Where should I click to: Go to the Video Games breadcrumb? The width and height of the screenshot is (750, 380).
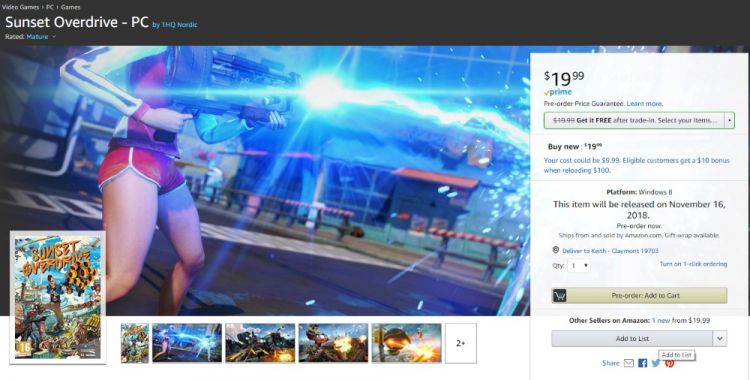pos(21,7)
